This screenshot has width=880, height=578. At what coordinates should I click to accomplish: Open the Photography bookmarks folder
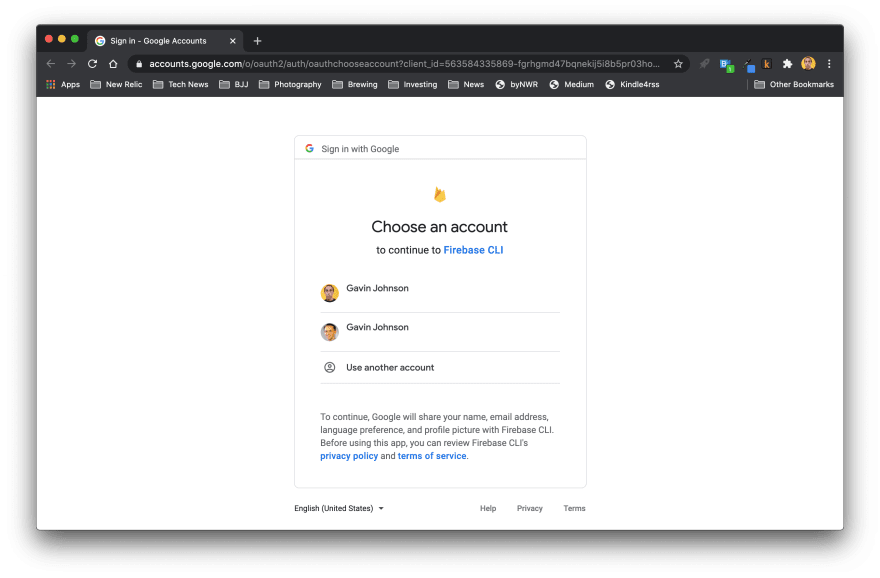[290, 85]
